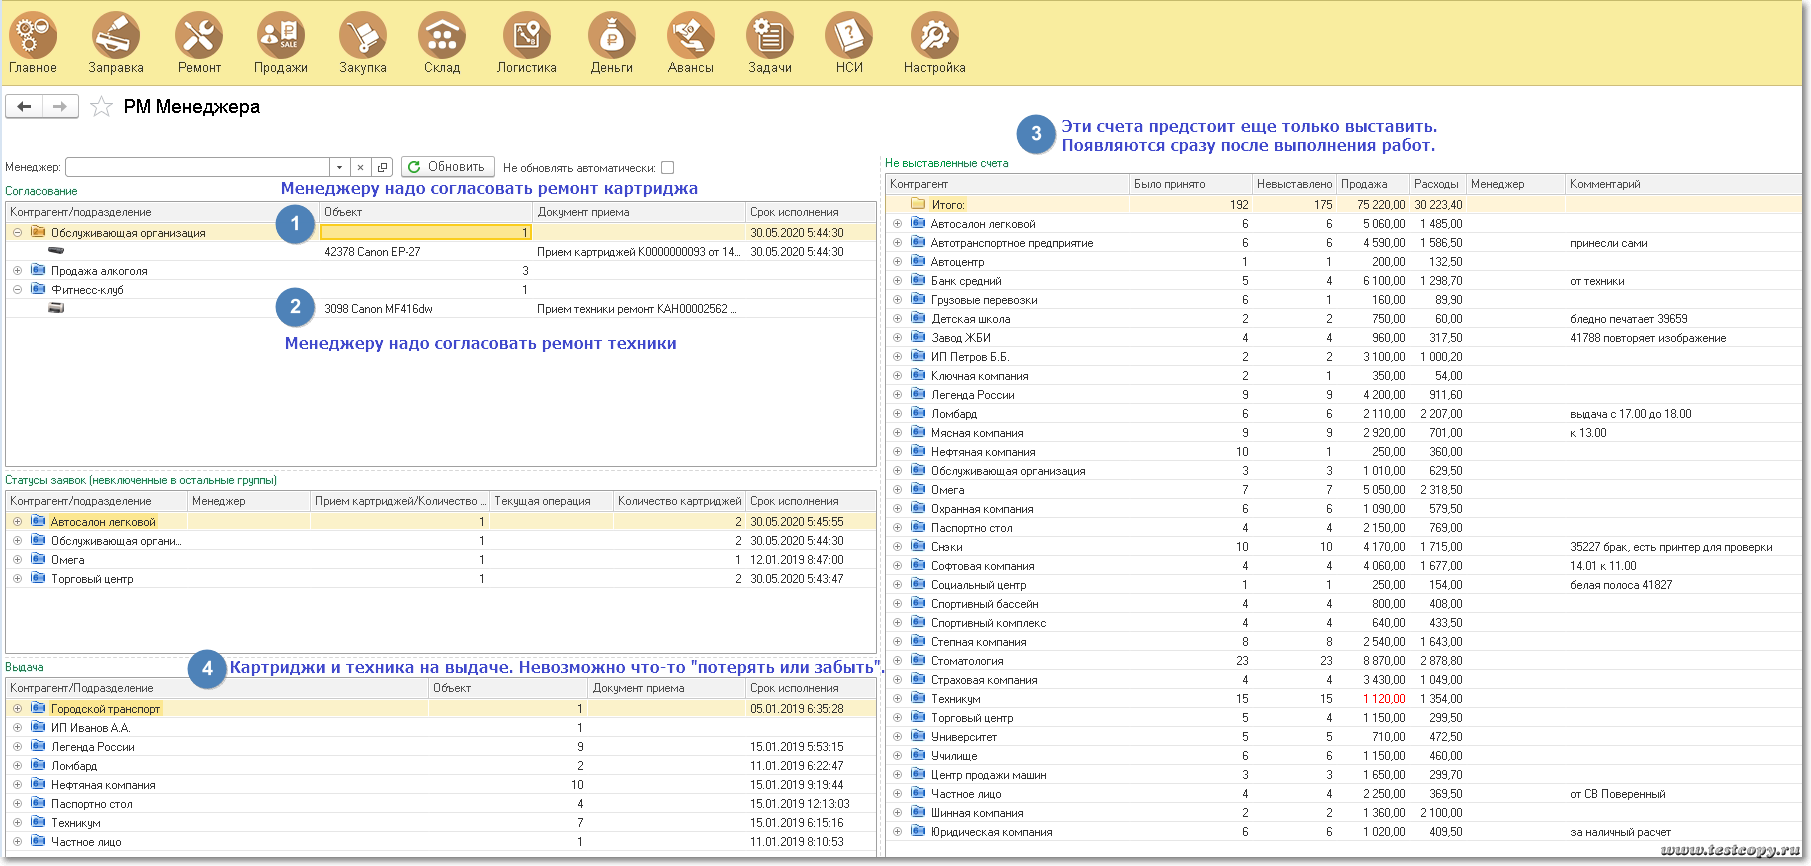Open the Логистика section icon
This screenshot has width=1811, height=866.
coord(526,37)
